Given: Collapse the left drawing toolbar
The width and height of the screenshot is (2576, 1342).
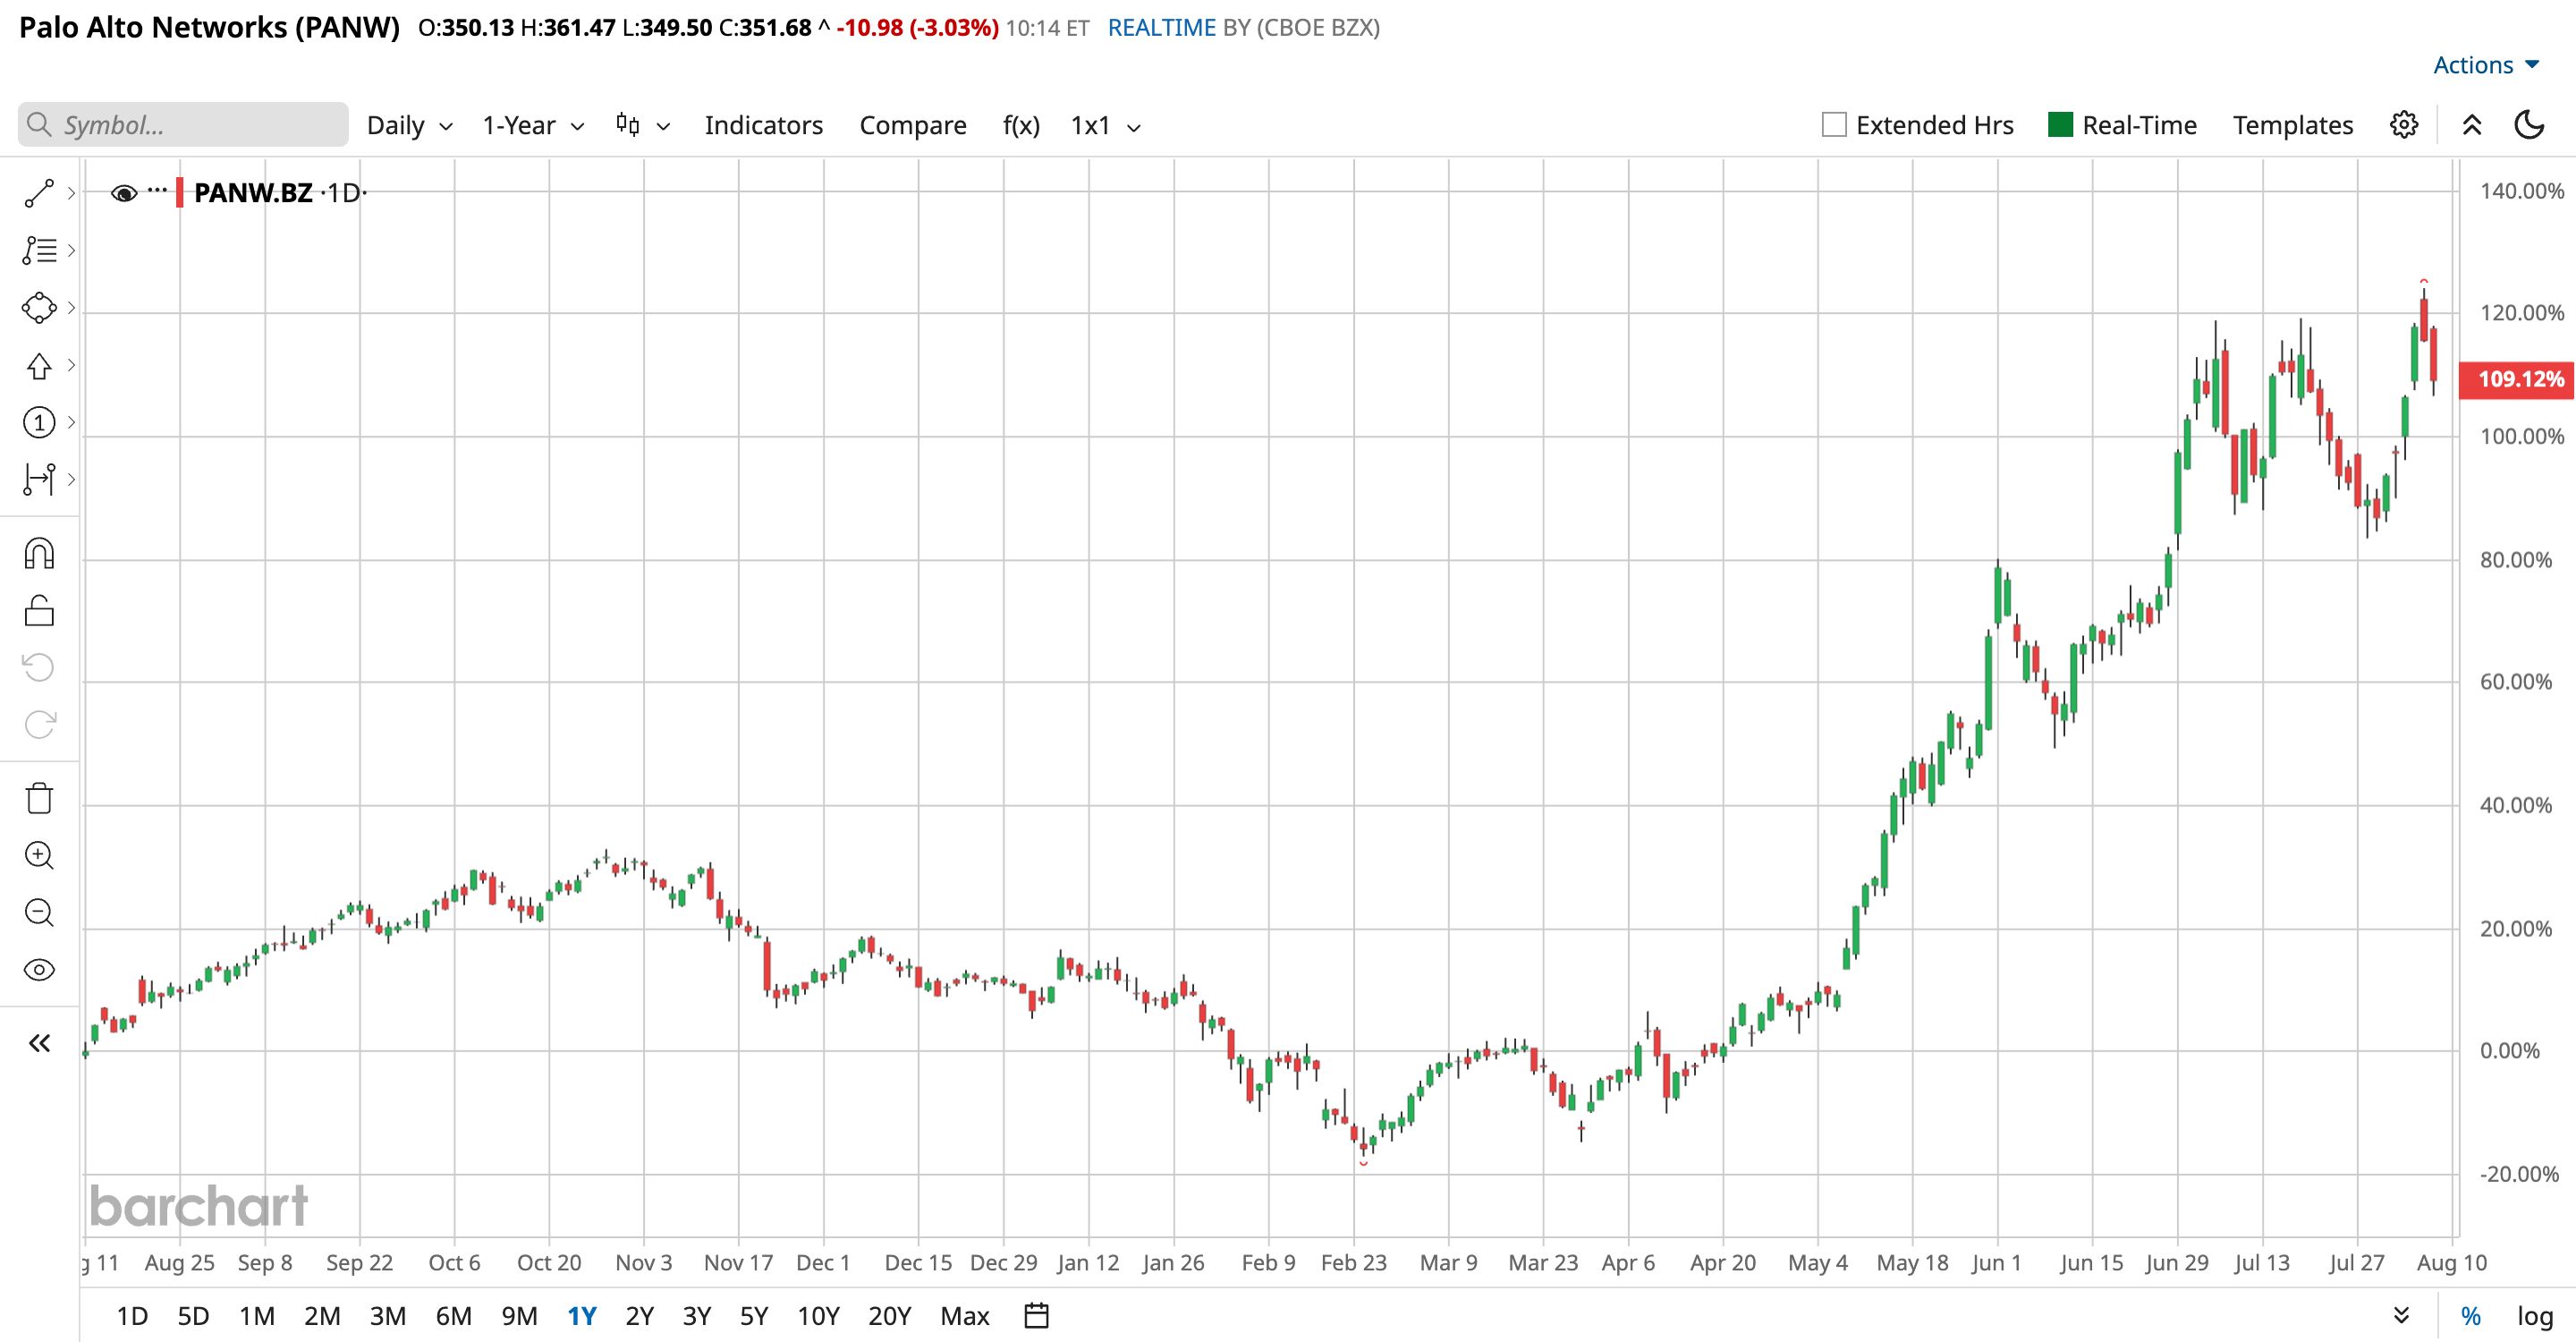Looking at the screenshot, I should pos(39,1044).
